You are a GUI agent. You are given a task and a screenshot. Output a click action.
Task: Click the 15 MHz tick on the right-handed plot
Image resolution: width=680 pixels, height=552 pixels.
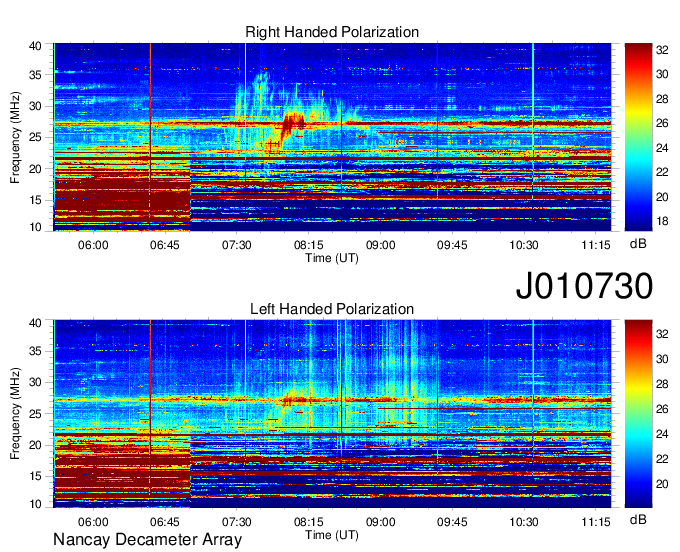[36, 200]
